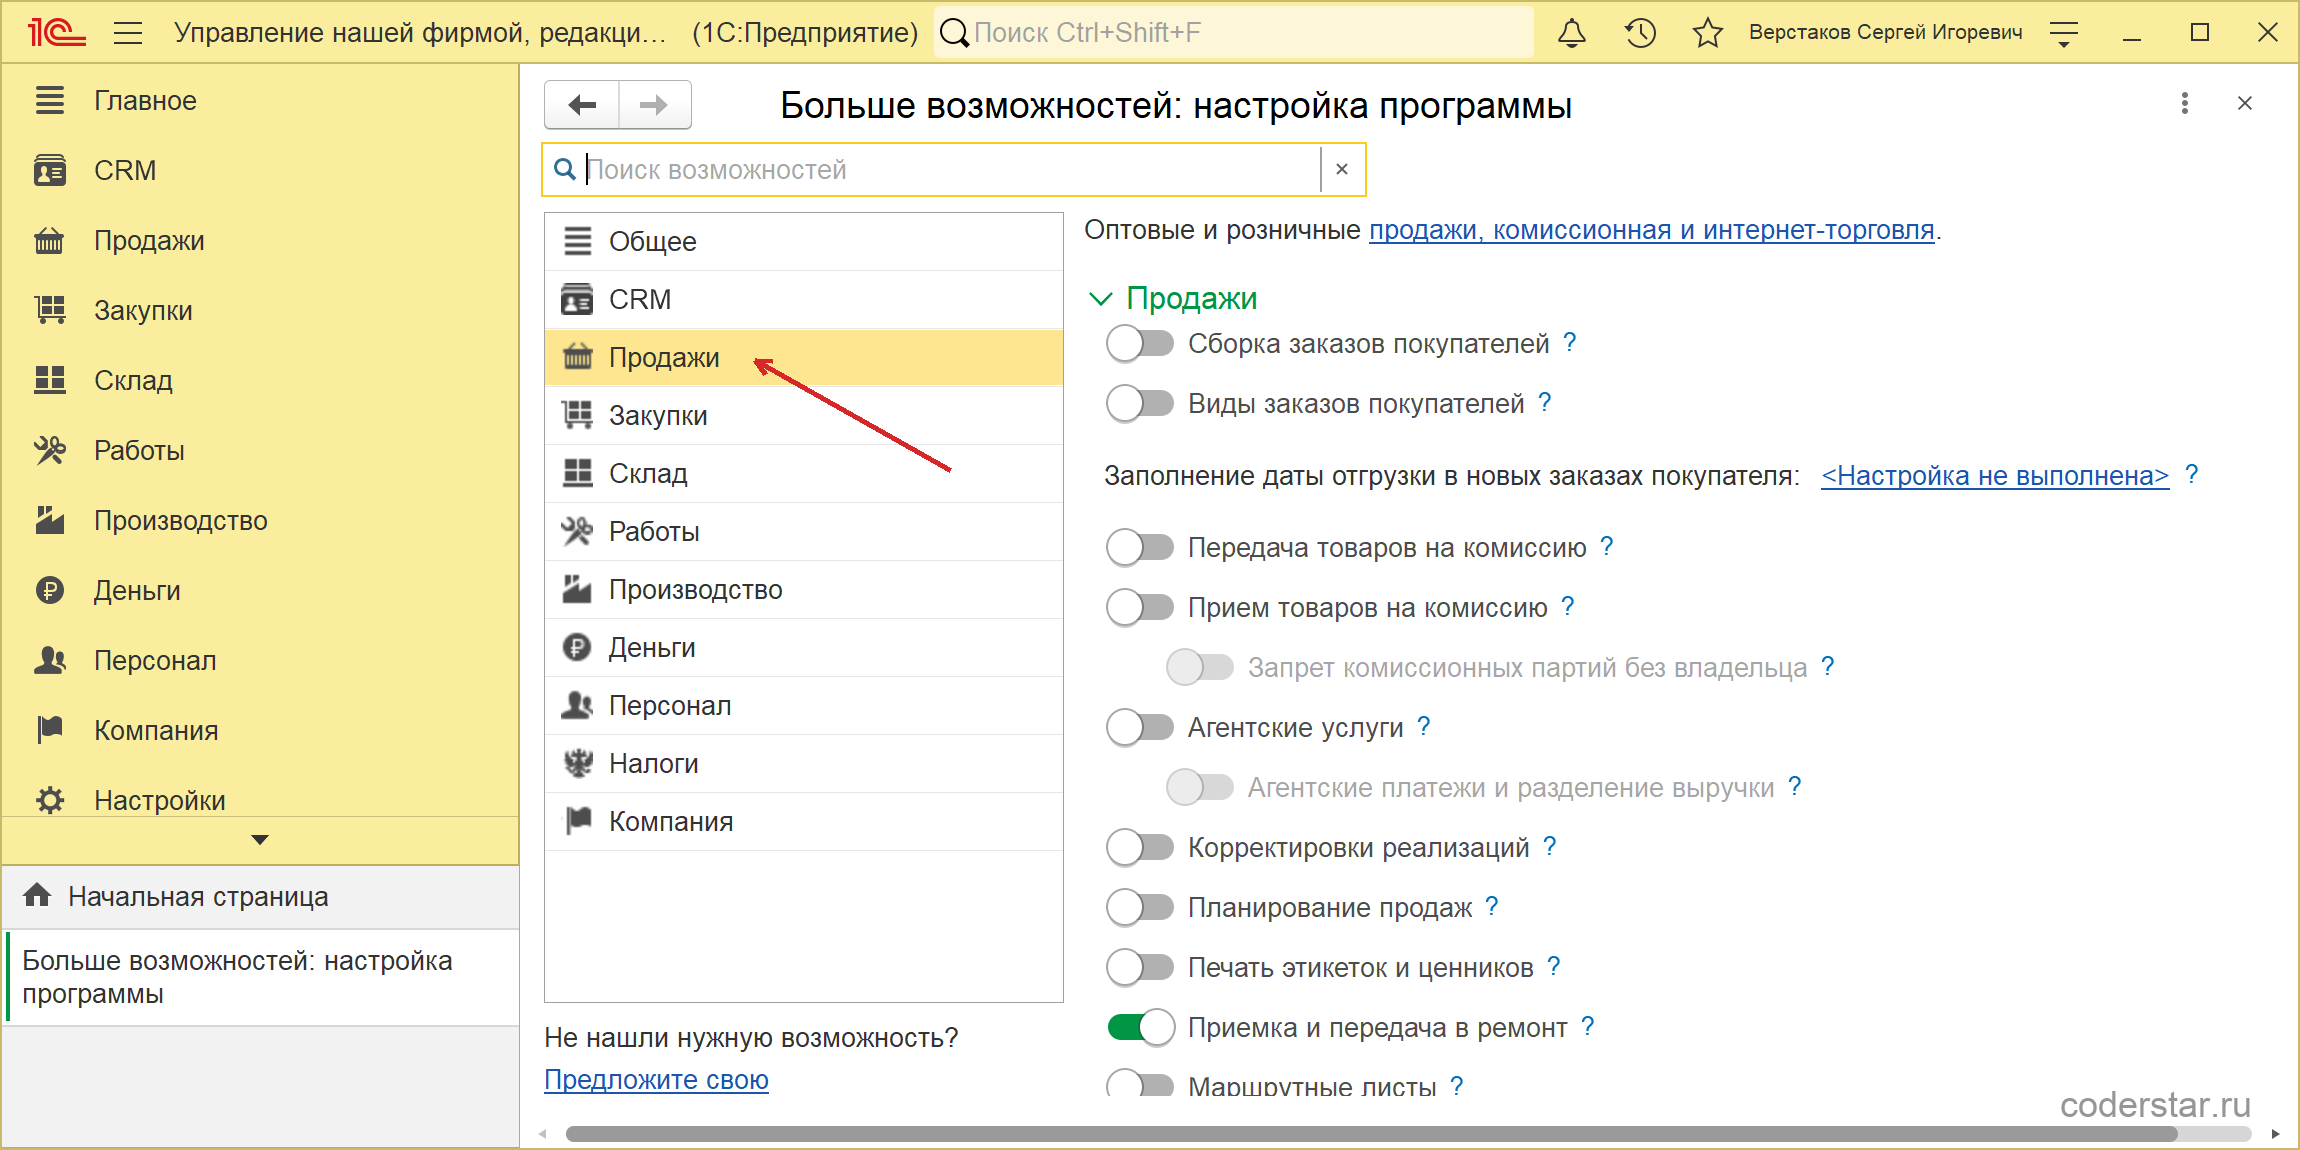Go to Начальная страница
Screen dimensions: 2300x1150
tap(260, 897)
